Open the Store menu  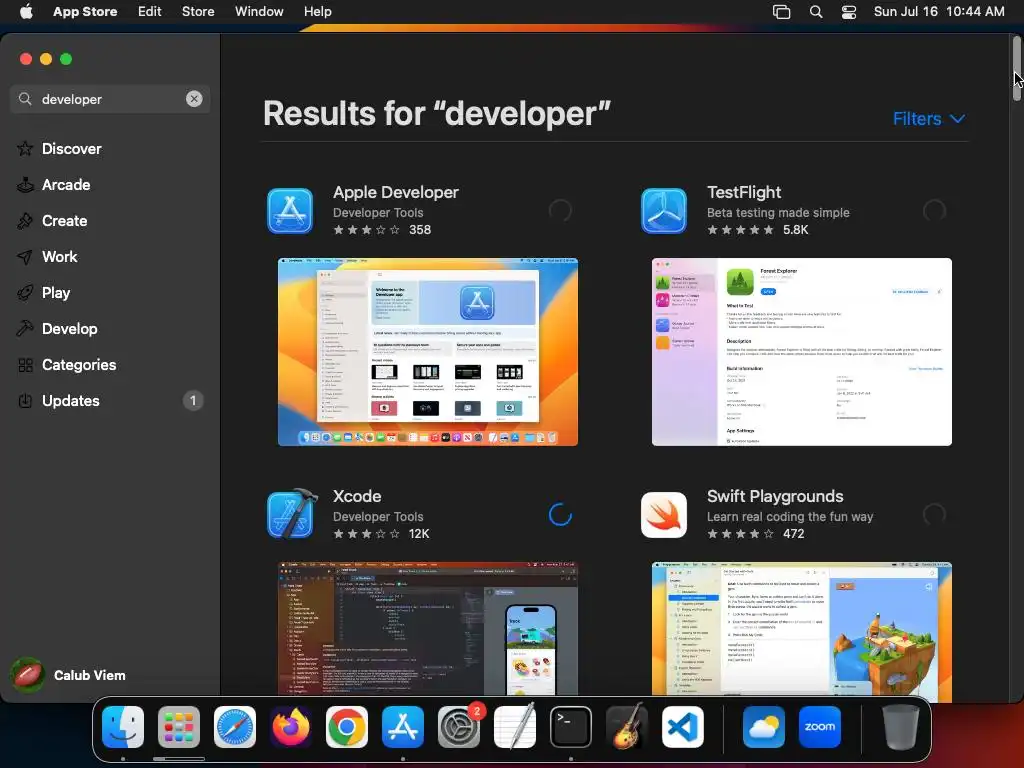198,11
